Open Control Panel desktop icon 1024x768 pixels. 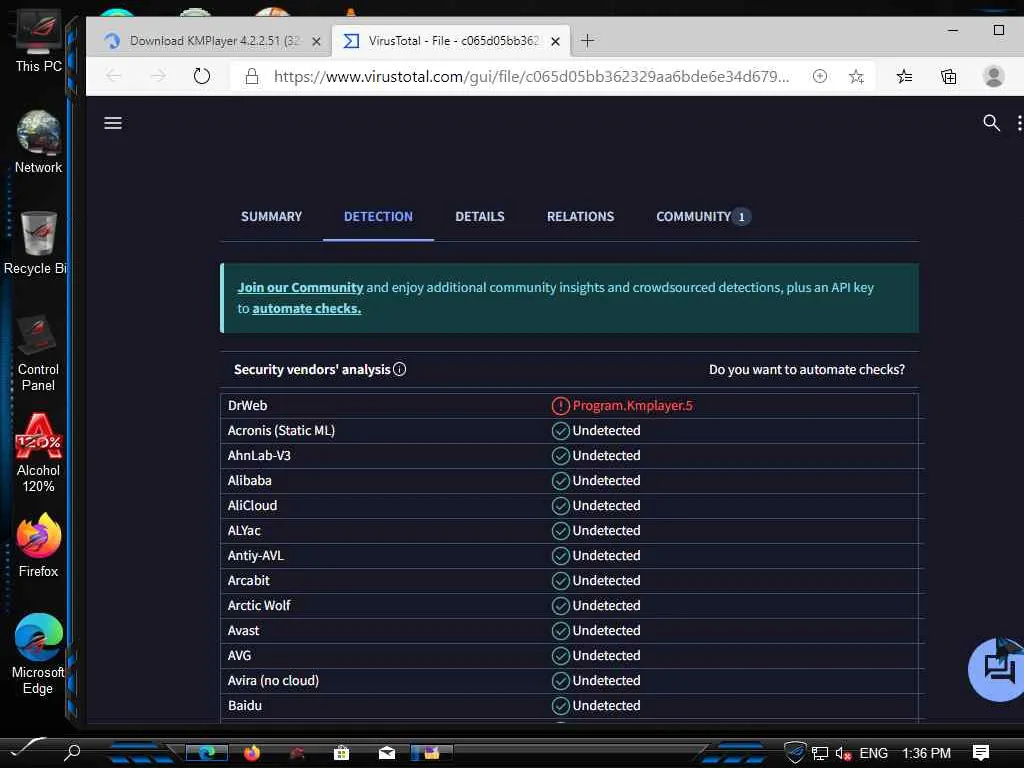point(38,353)
